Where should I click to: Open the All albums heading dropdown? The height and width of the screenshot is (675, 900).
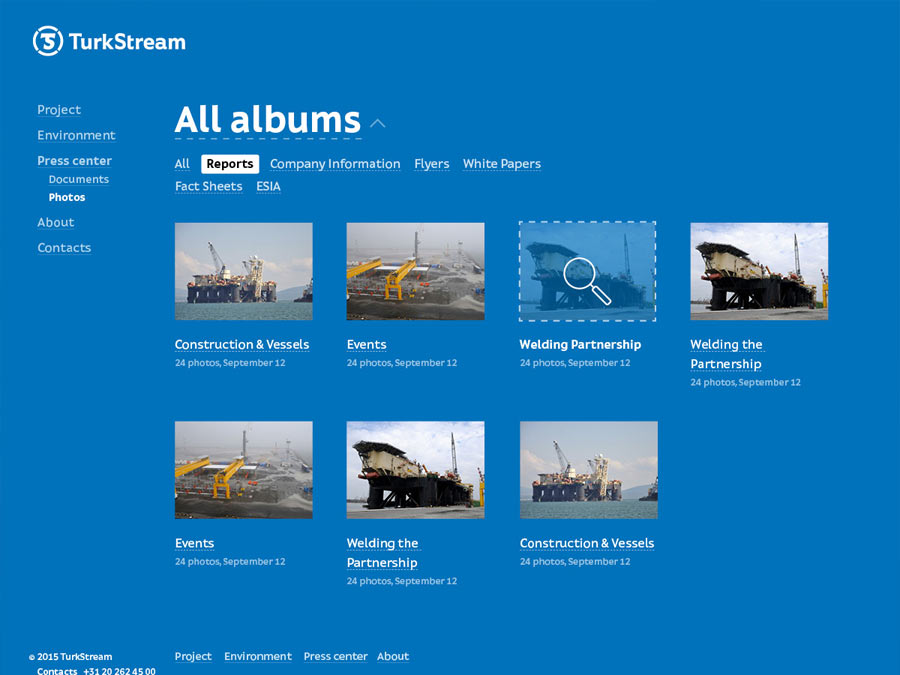[267, 120]
